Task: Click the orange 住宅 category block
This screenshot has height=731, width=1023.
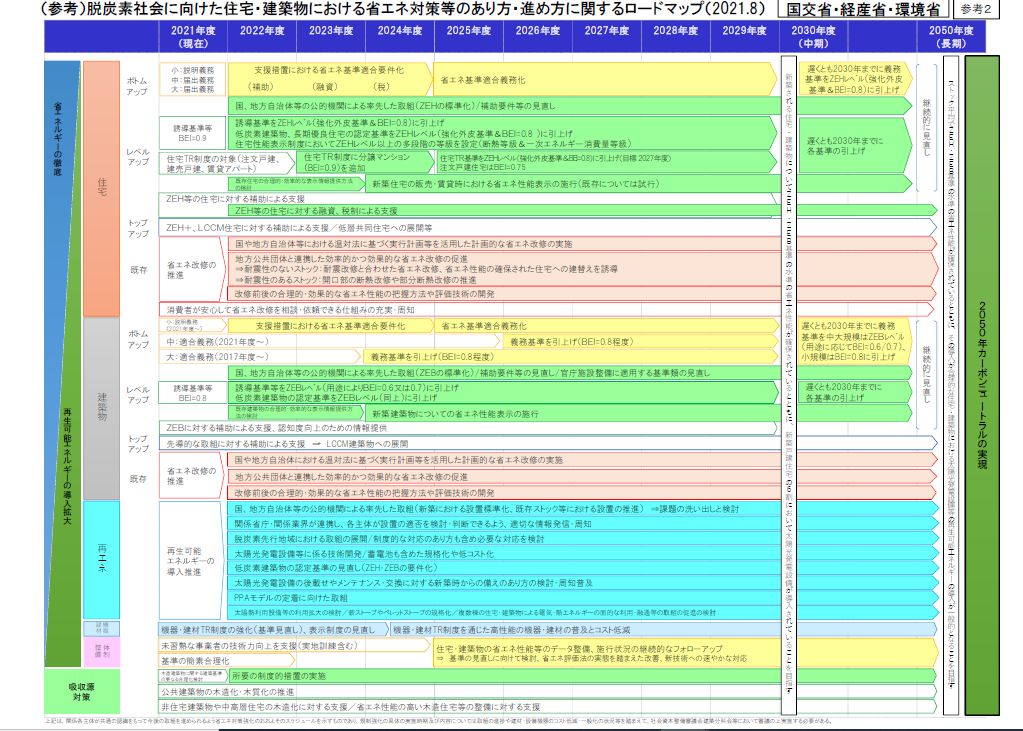Action: point(101,187)
